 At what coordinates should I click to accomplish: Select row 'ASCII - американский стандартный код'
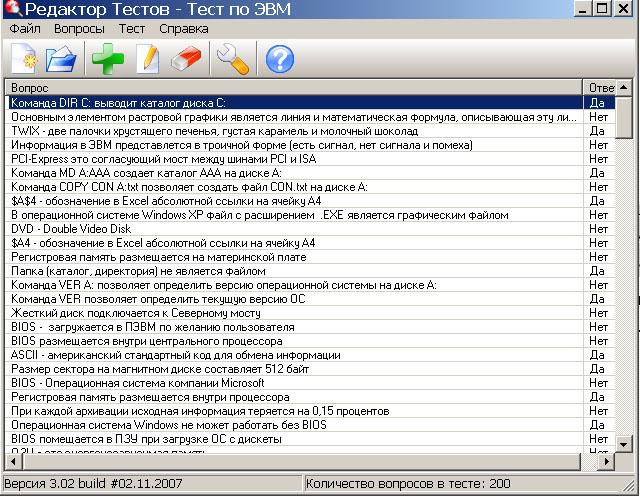click(310, 355)
